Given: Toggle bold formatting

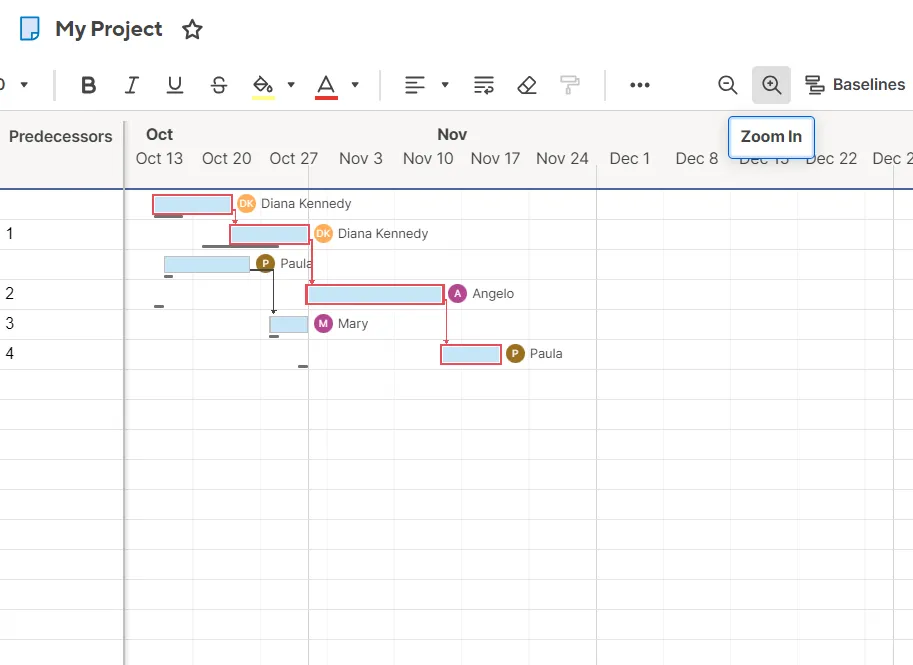Looking at the screenshot, I should (89, 85).
